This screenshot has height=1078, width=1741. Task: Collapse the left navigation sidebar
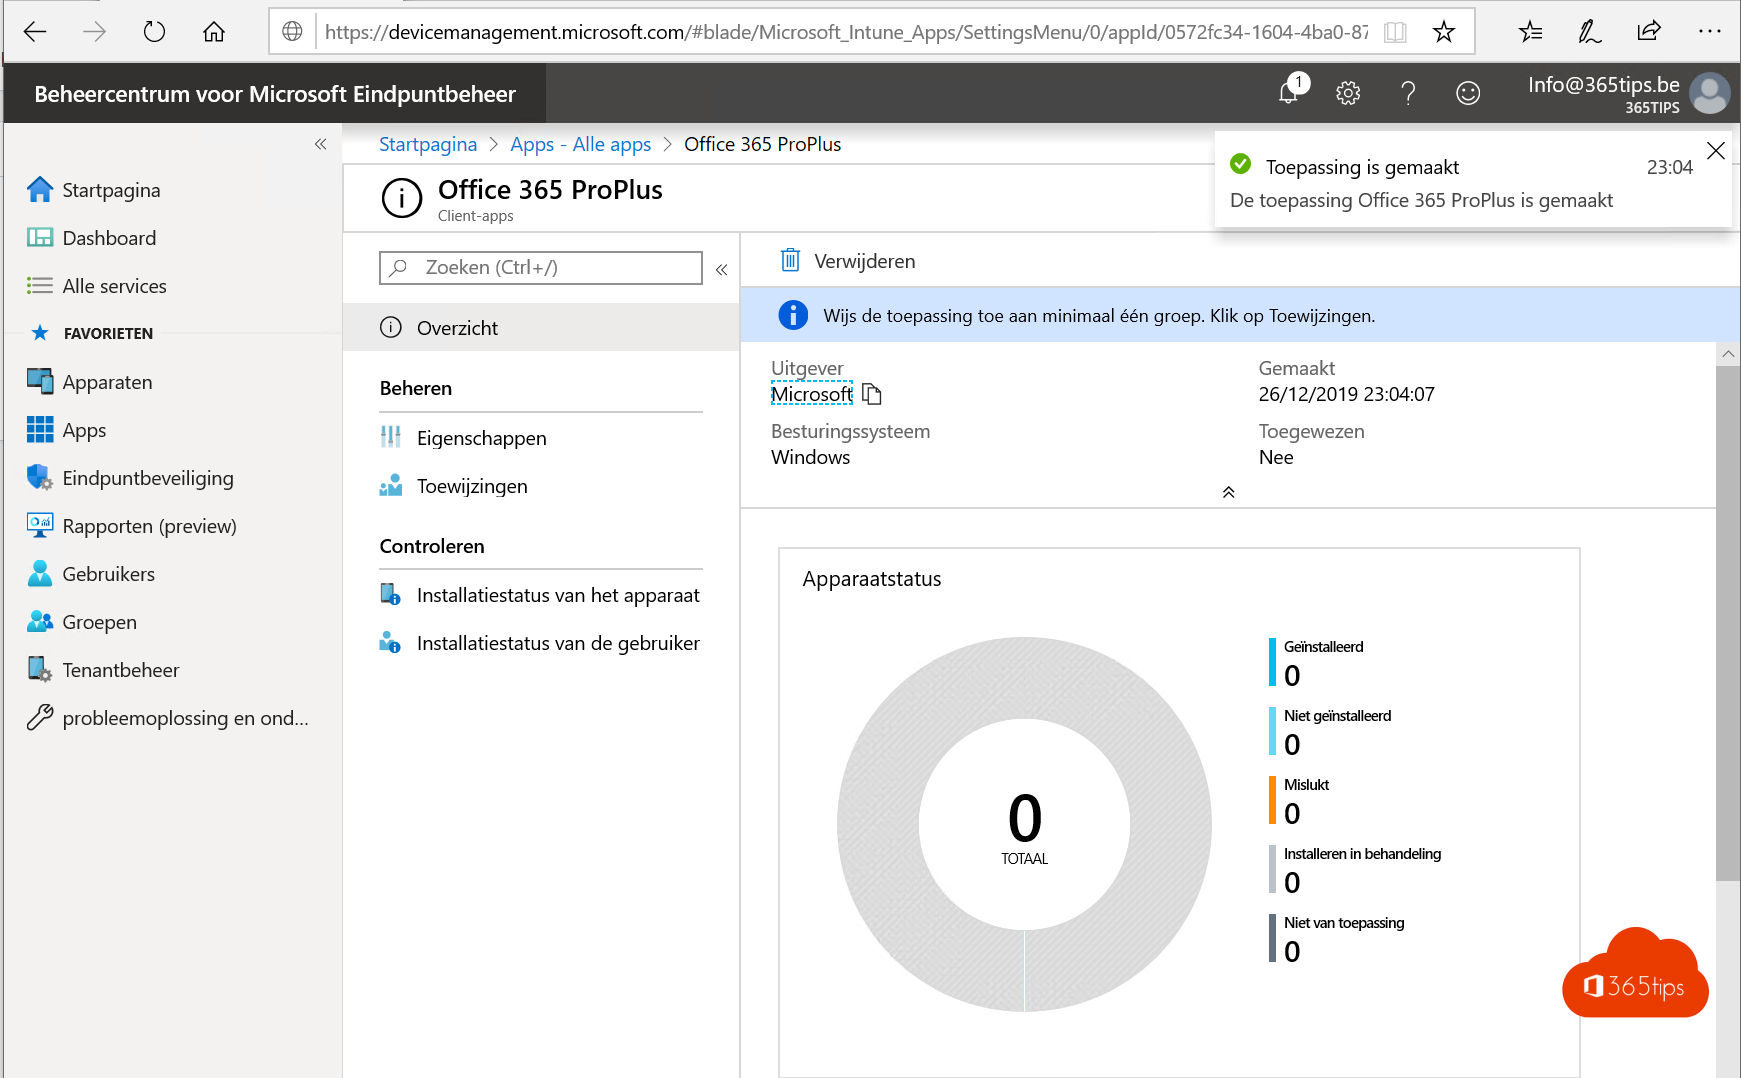coord(320,144)
